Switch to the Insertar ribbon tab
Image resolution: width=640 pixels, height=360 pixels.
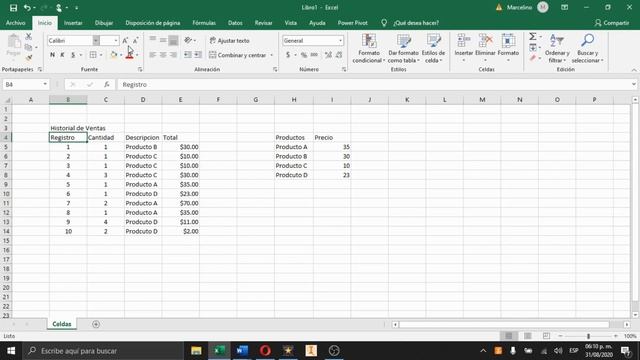coord(73,23)
